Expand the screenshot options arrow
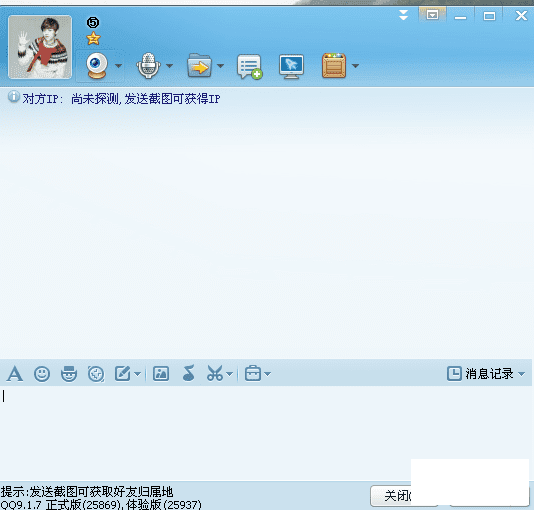 point(230,374)
